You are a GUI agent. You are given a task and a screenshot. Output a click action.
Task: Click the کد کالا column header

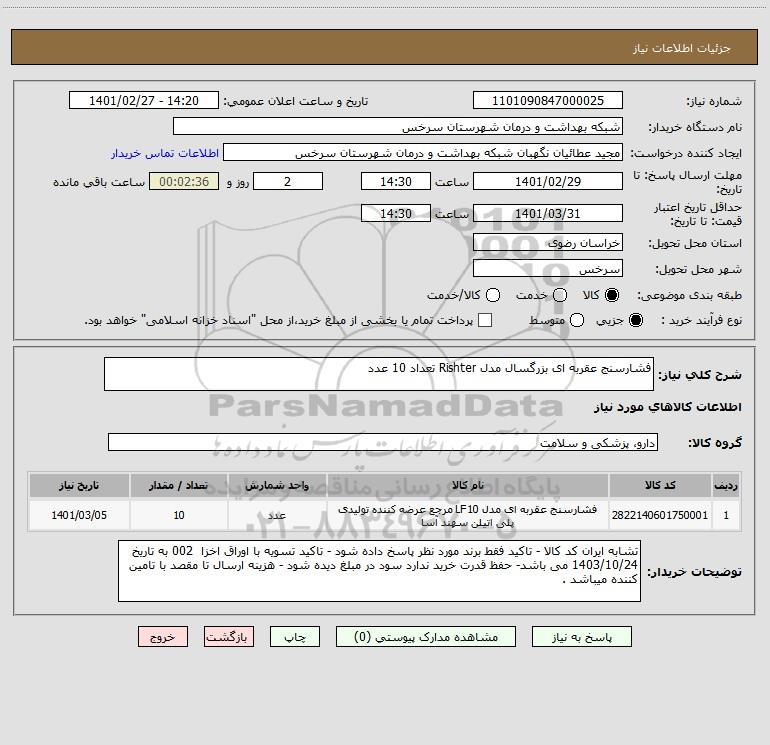660,485
